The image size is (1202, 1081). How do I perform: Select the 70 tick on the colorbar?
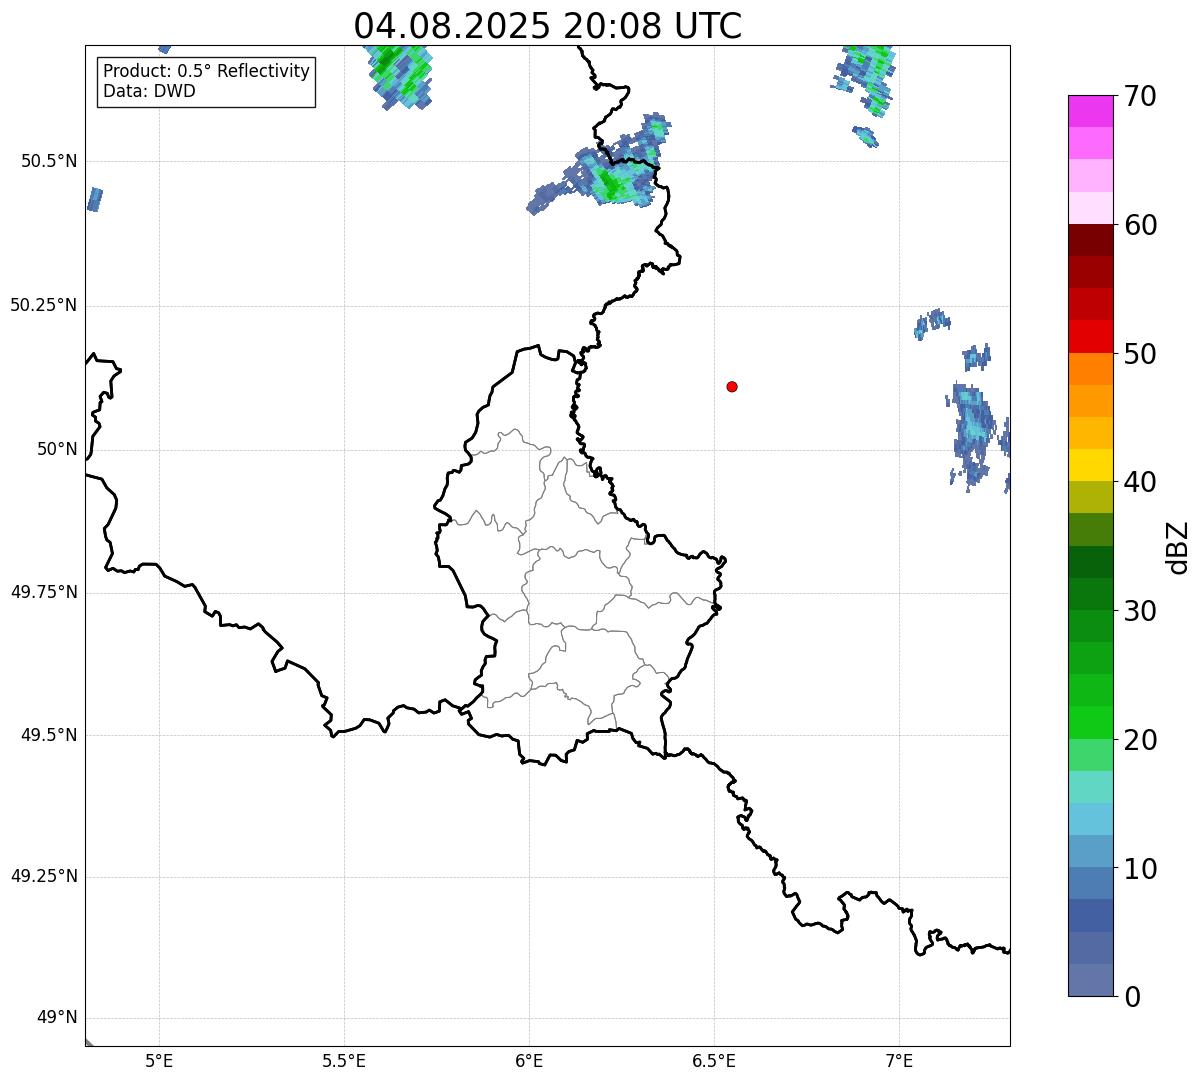coord(1139,96)
